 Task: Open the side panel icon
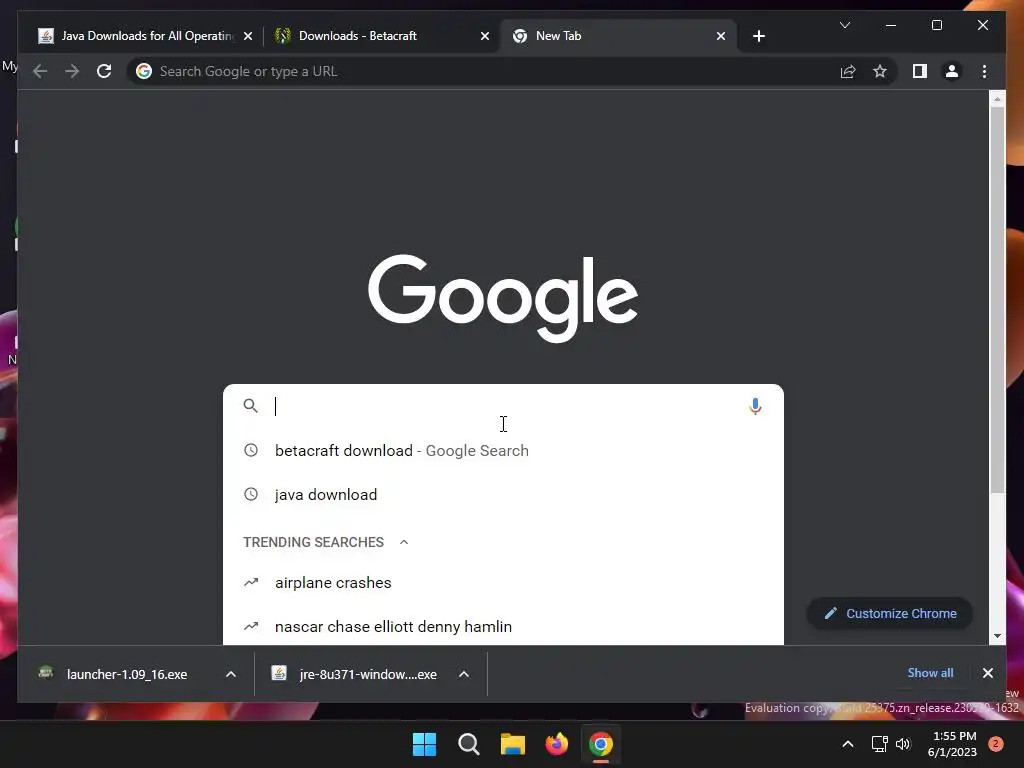click(x=920, y=71)
